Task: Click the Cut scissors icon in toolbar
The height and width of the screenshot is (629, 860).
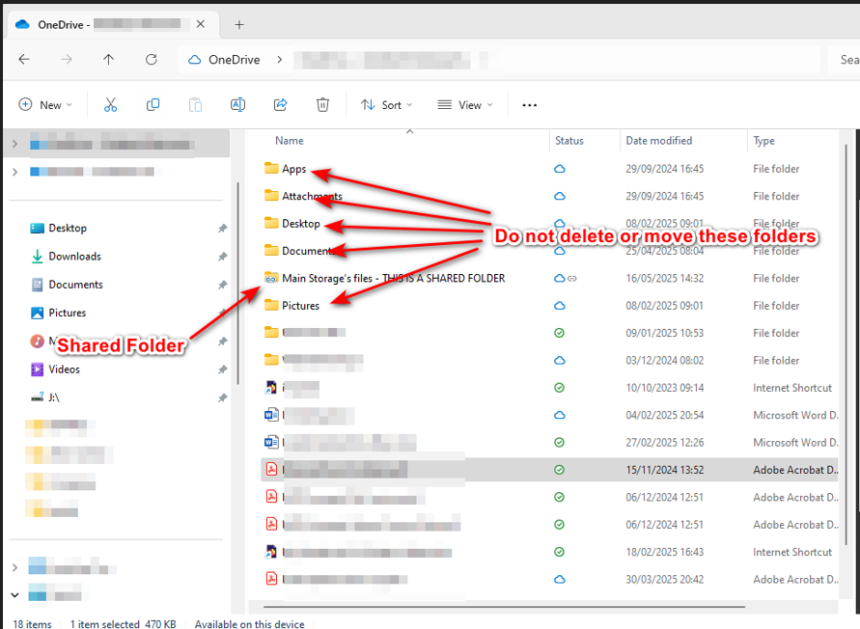Action: point(111,105)
